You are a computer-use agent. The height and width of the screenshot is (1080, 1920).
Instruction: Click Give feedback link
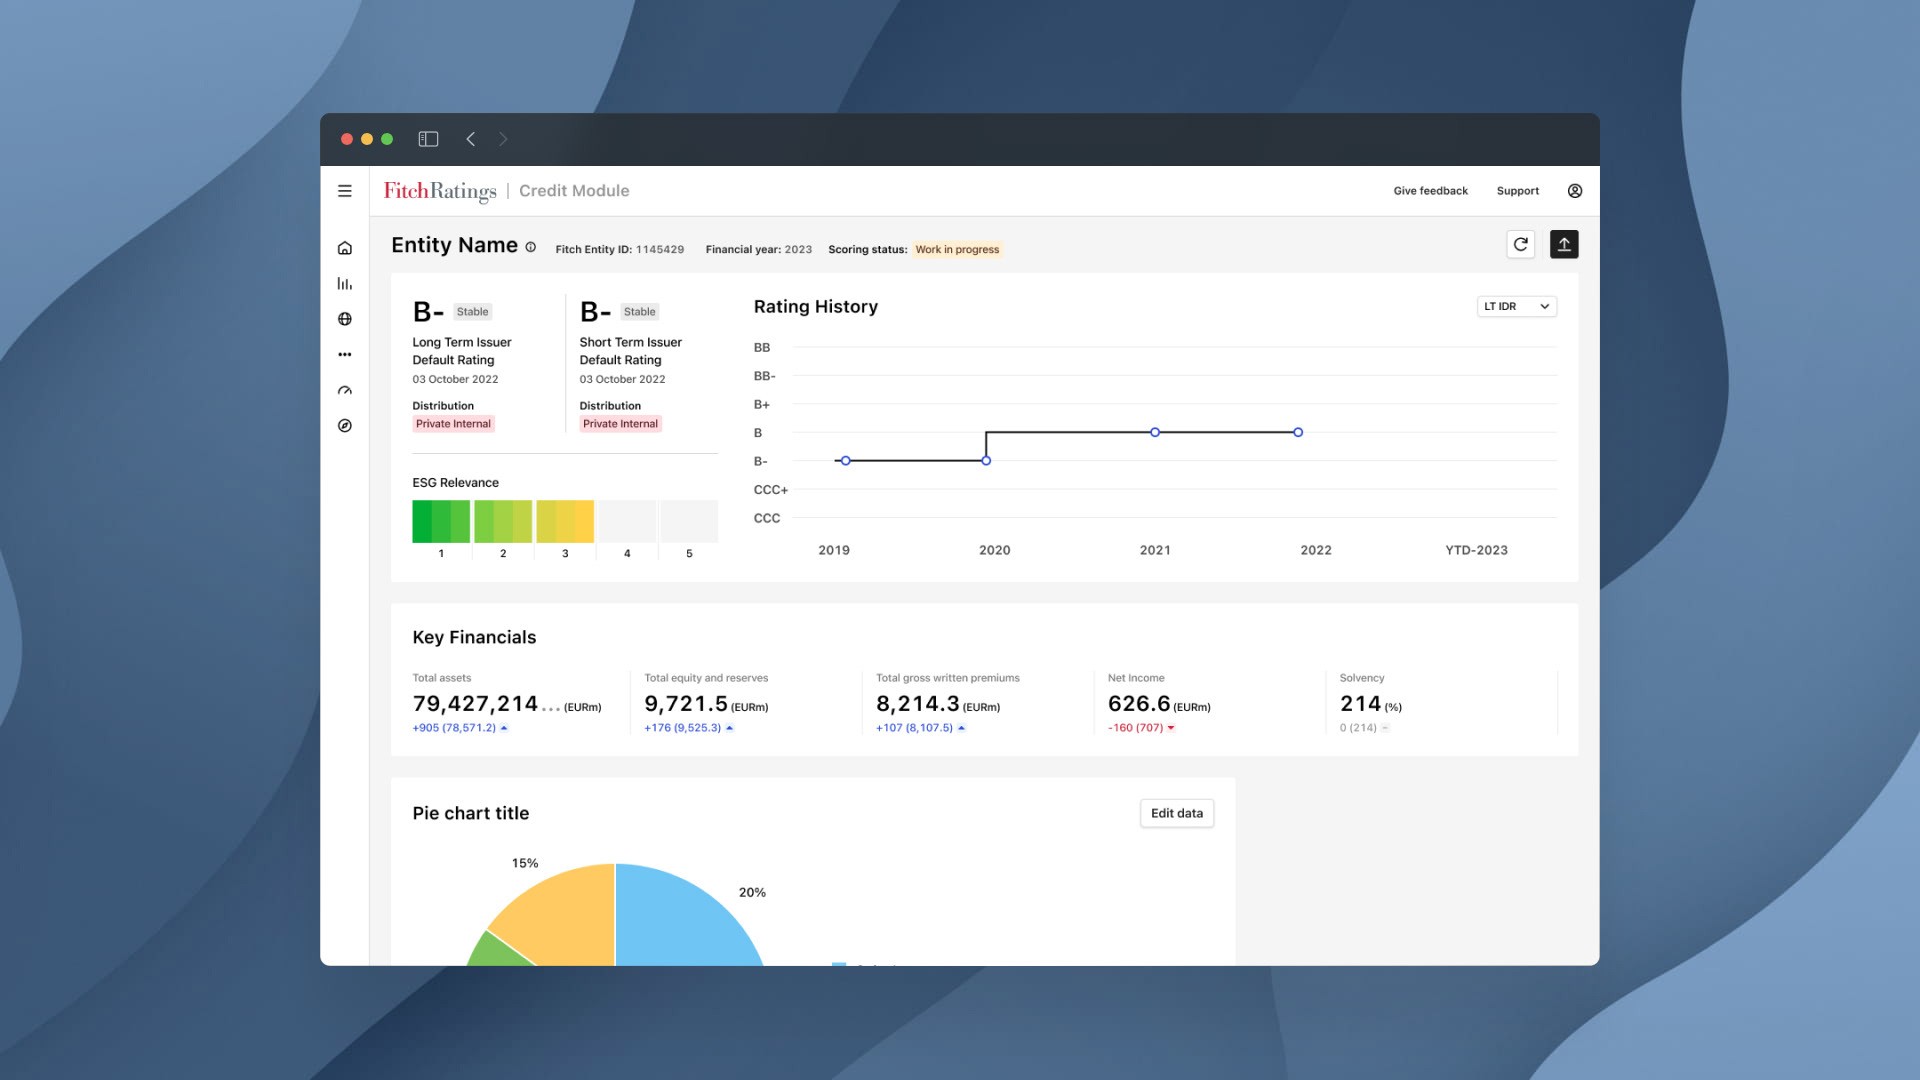(x=1430, y=191)
